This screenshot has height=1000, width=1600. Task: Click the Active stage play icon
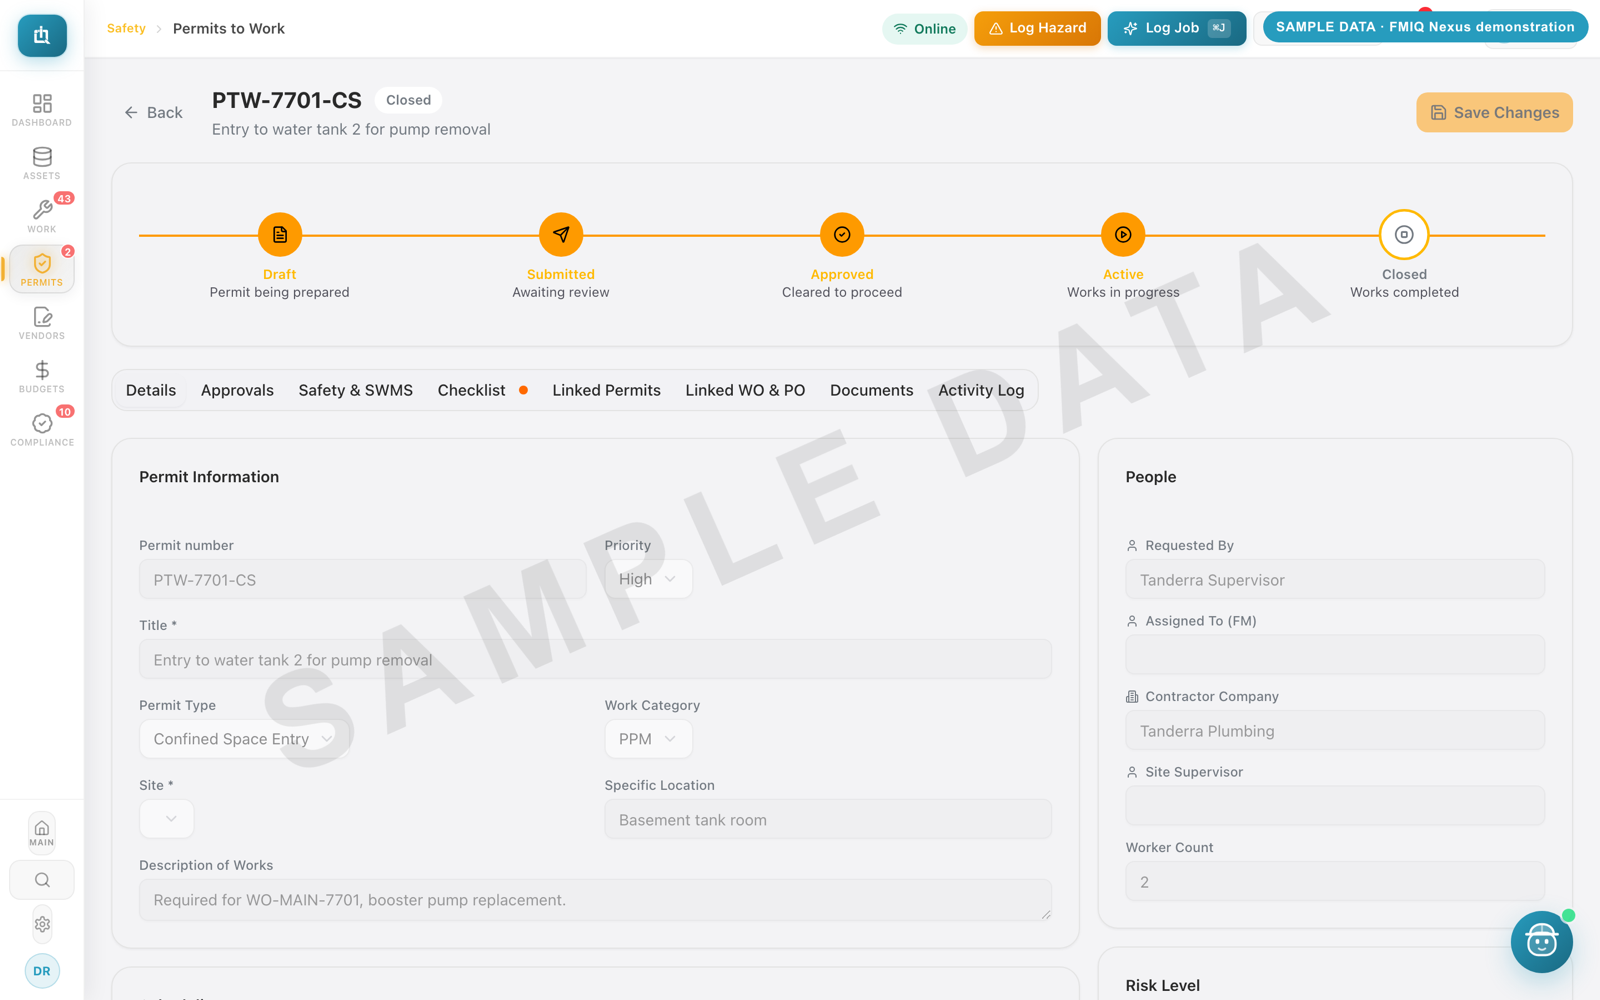coord(1123,234)
